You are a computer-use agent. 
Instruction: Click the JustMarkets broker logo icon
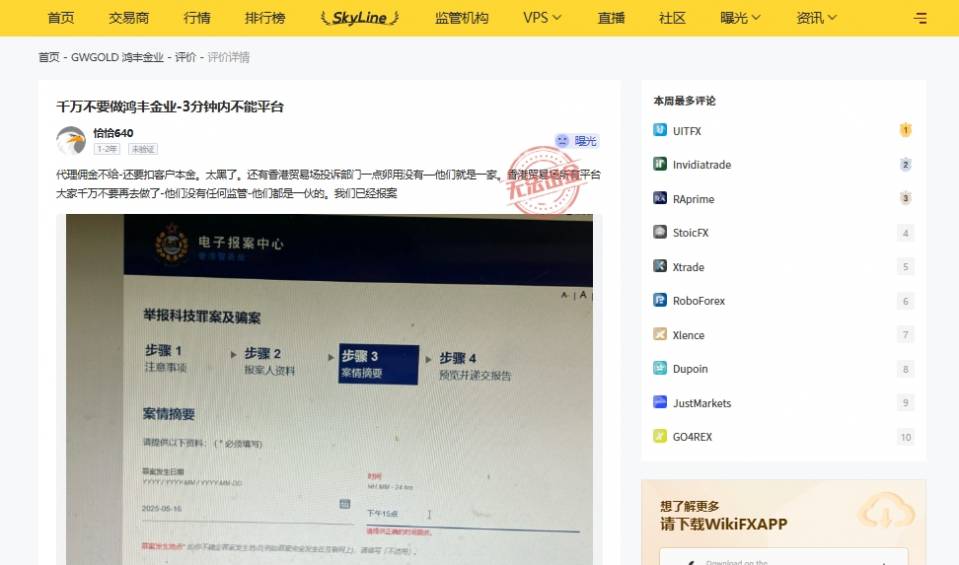pos(660,402)
